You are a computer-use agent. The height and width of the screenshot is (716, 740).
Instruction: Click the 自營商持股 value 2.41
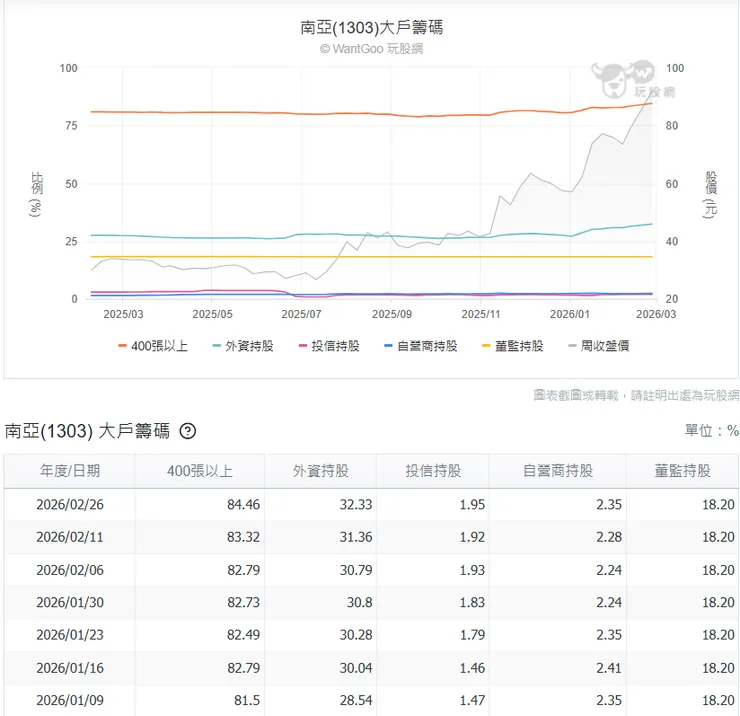pos(609,668)
